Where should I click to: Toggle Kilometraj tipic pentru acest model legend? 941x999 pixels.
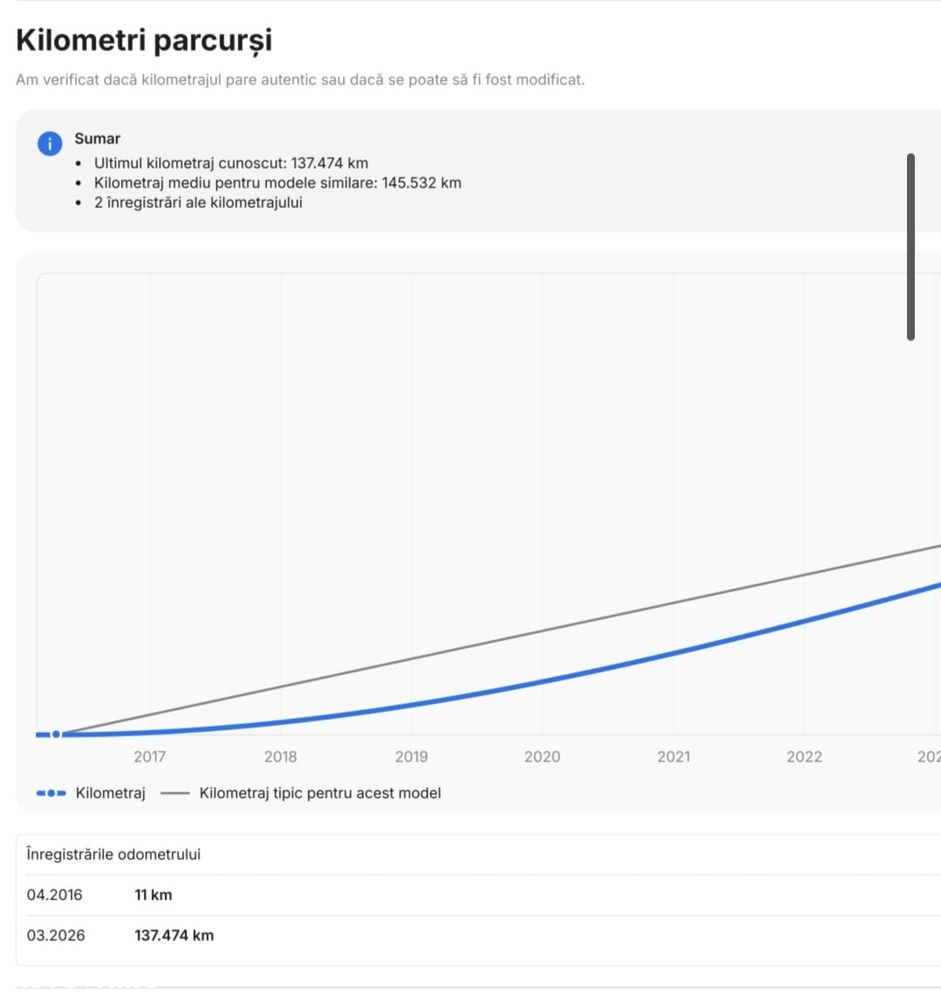pyautogui.click(x=320, y=793)
